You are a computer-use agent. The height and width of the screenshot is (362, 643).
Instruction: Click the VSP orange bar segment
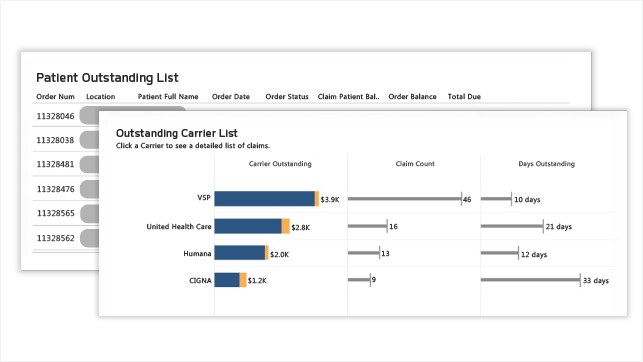click(317, 198)
